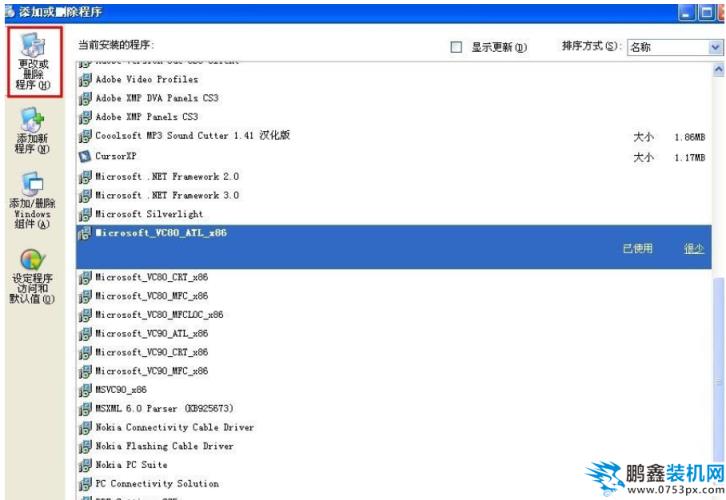Image resolution: width=726 pixels, height=500 pixels.
Task: Click the PC Connectivity Solution icon
Action: point(85,484)
